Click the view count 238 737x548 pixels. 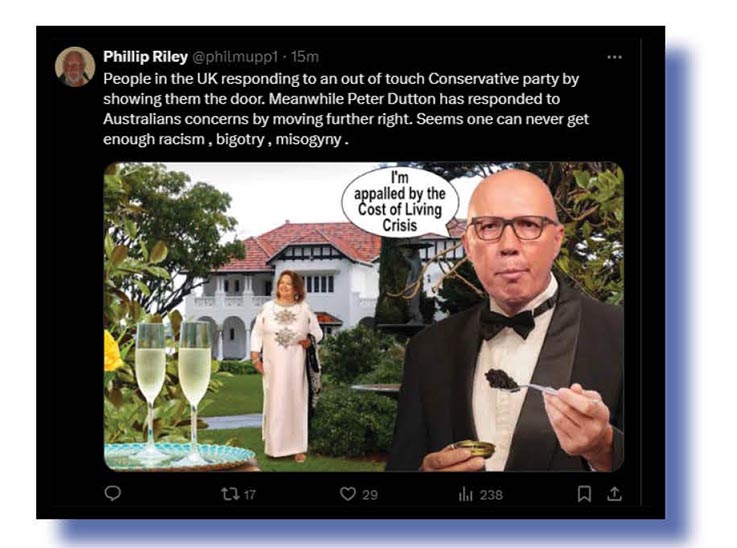pyautogui.click(x=490, y=494)
